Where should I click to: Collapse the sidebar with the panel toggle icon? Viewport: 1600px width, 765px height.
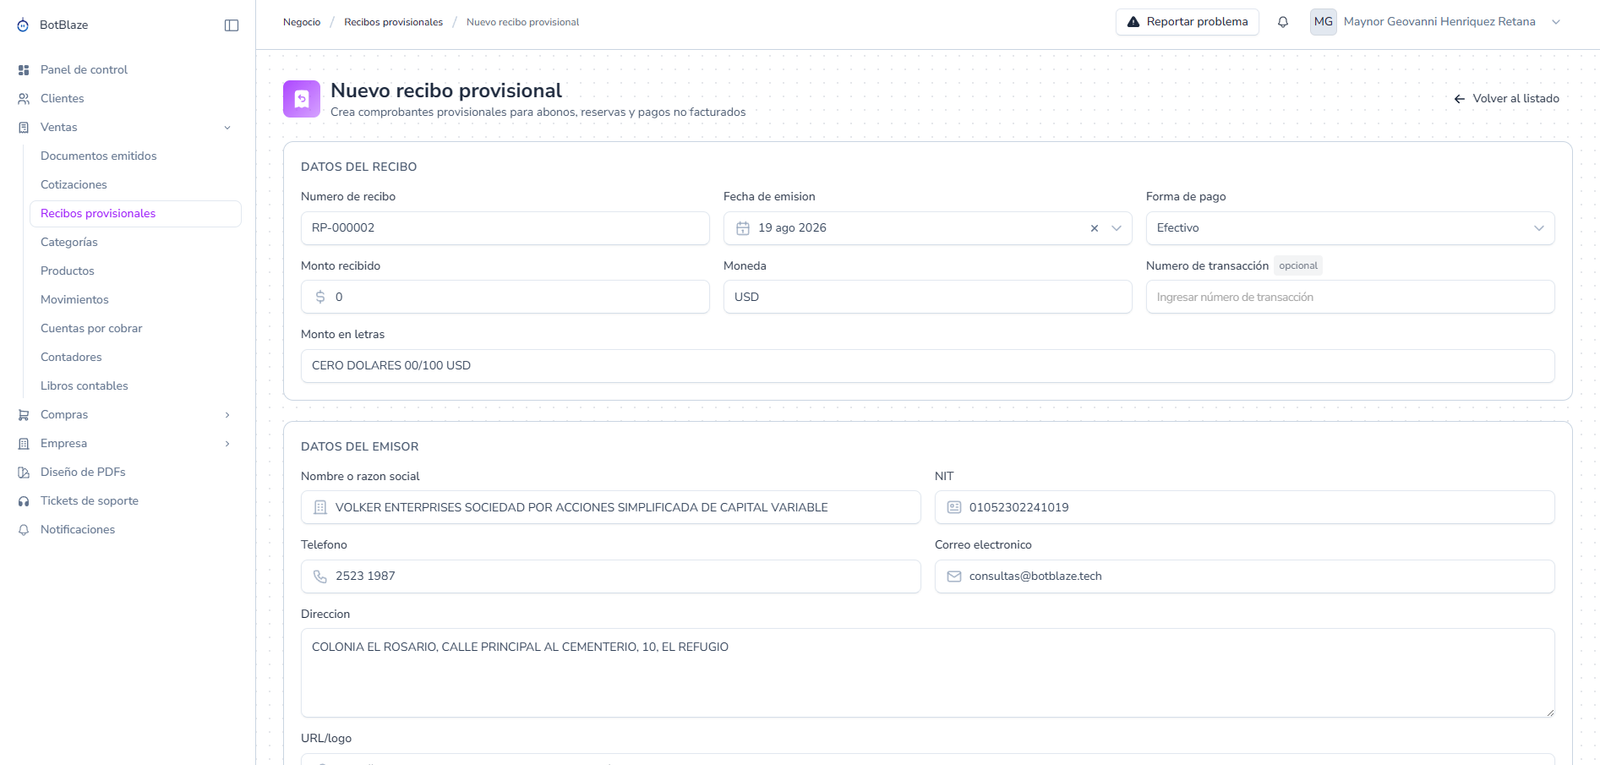click(231, 25)
